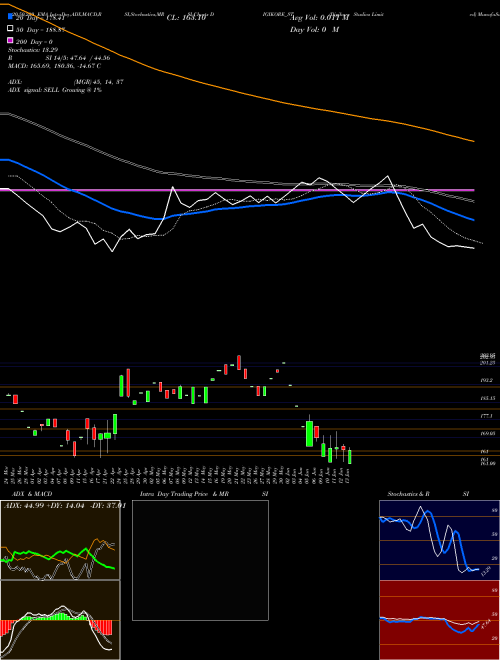Click the white 50 Day legend swatch
This screenshot has height=660, width=500.
10,29
